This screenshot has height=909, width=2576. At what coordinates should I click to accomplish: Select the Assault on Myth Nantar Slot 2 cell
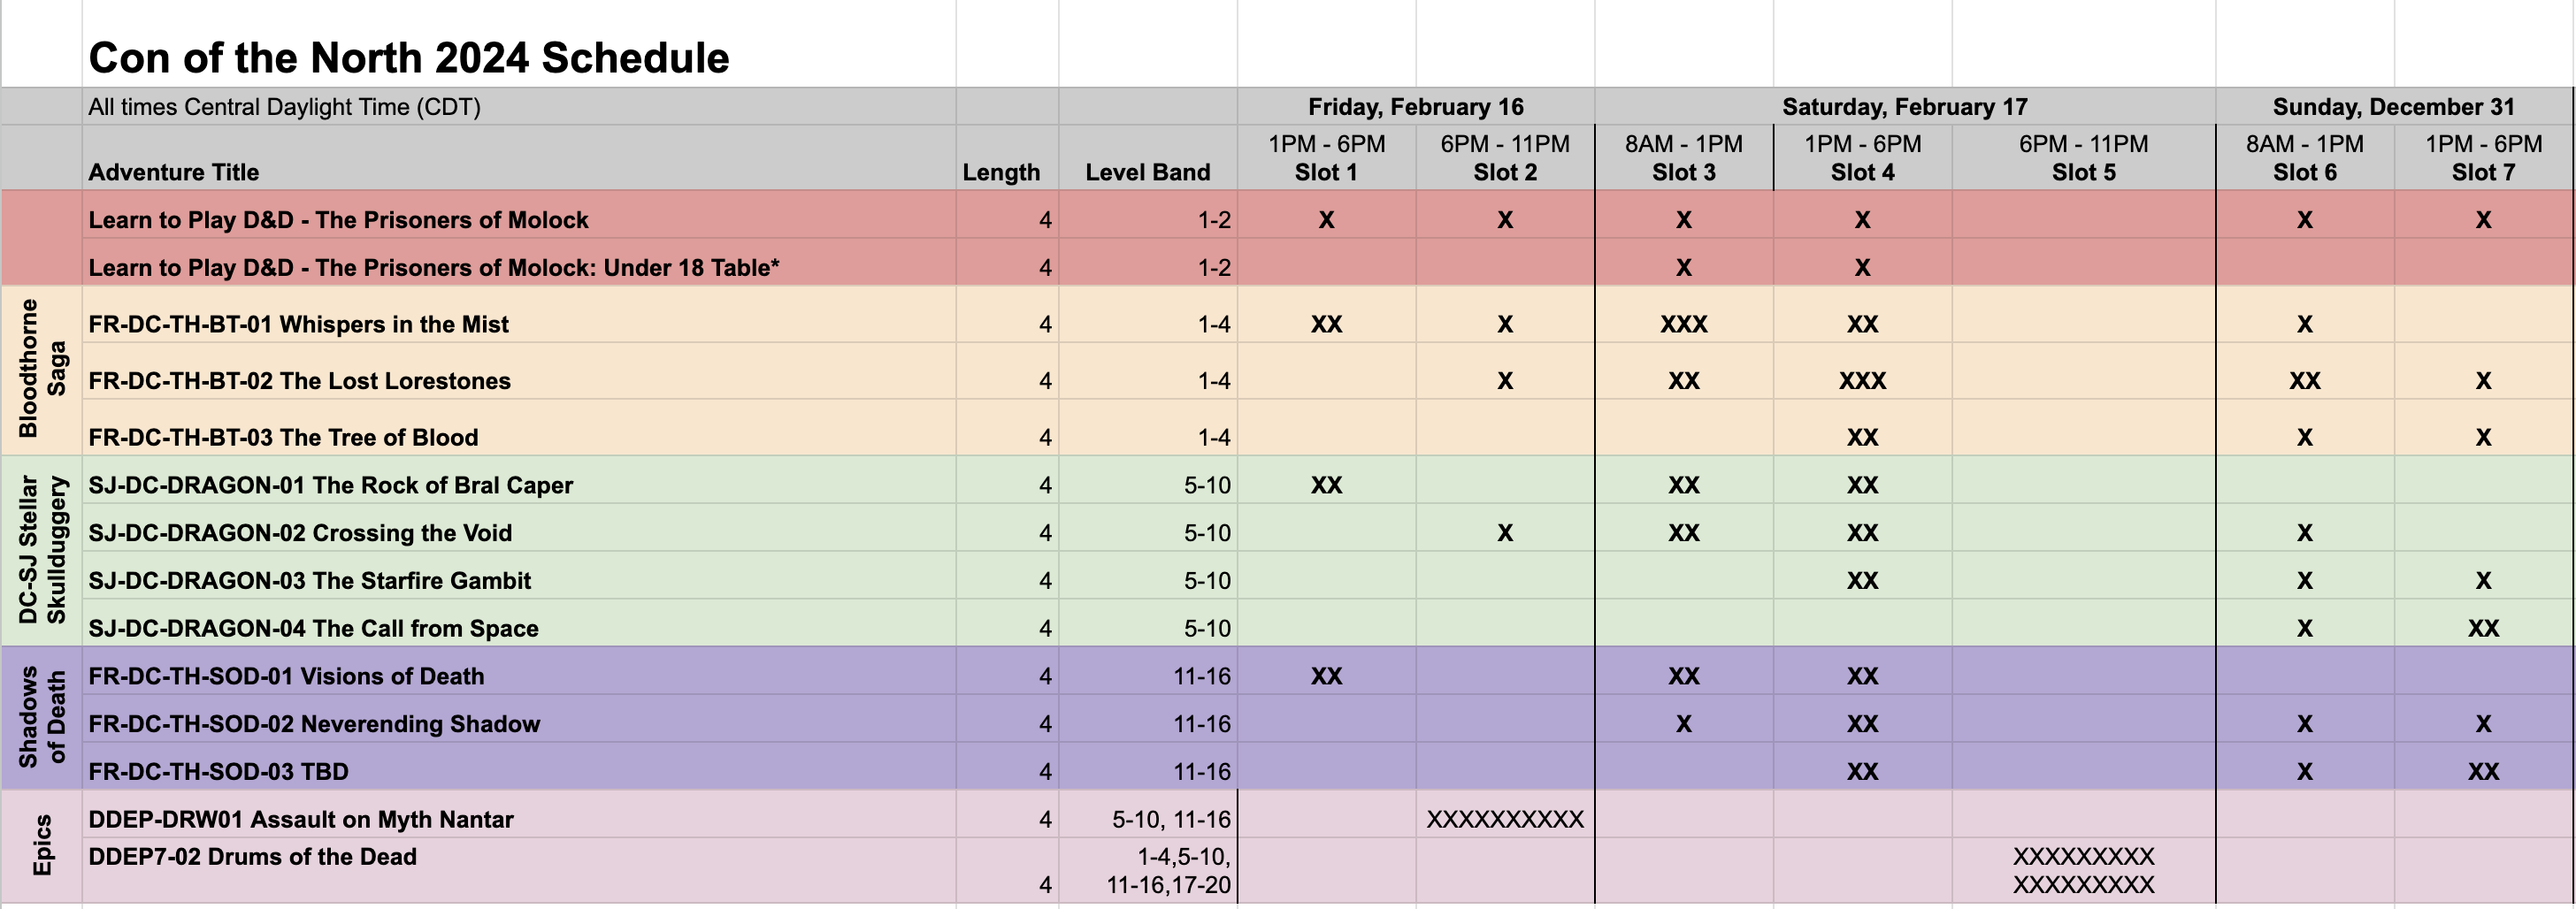(1504, 819)
